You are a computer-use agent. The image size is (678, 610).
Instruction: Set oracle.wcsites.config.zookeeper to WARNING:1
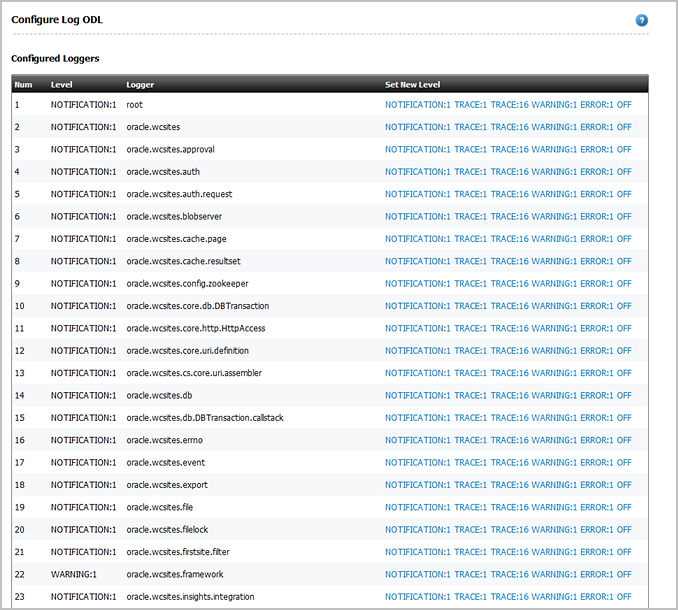554,284
